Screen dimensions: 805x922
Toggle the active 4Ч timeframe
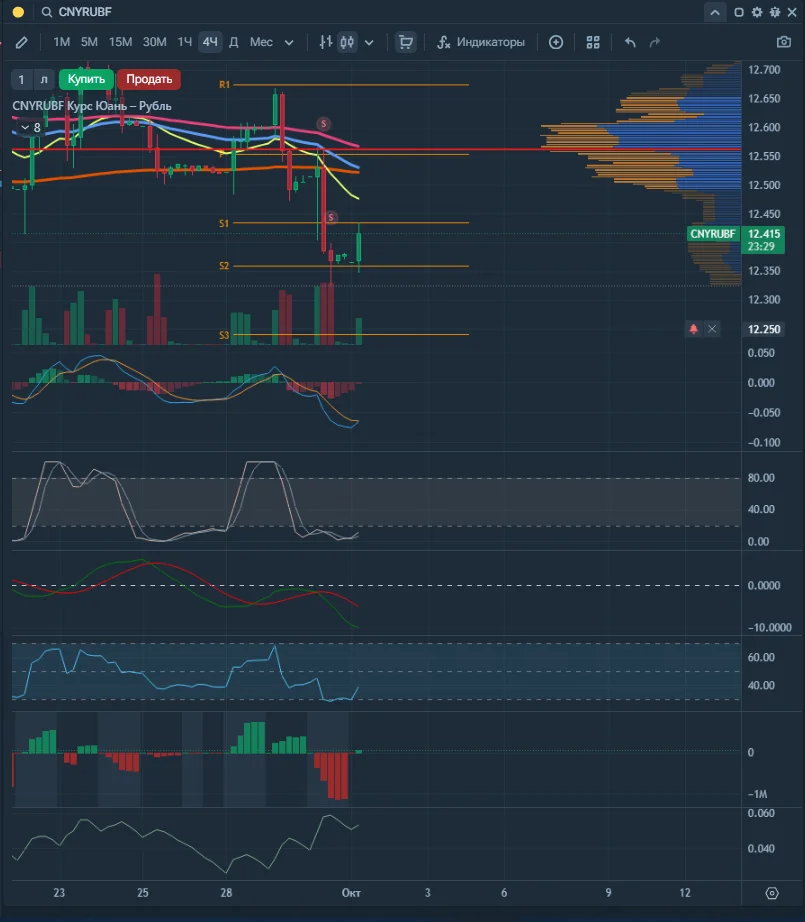click(x=210, y=42)
